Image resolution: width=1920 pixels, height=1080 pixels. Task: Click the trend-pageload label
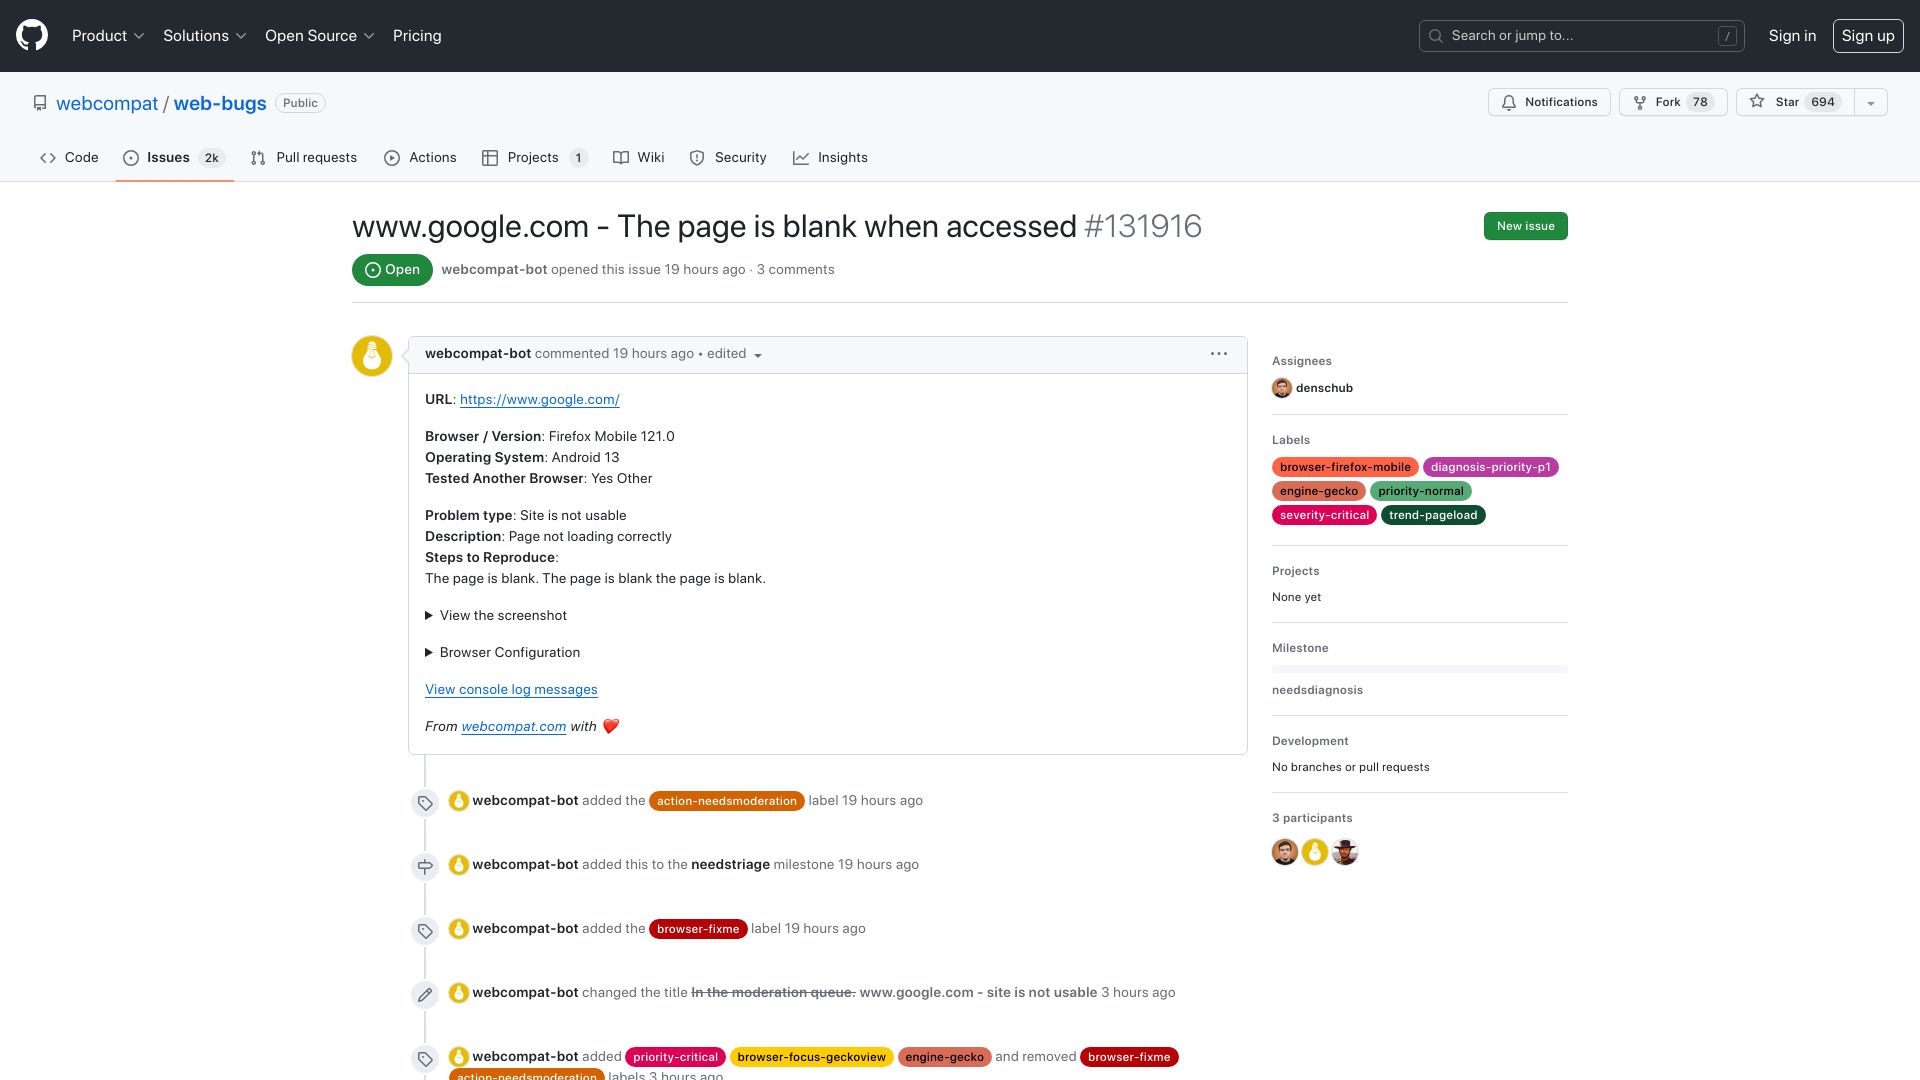(x=1433, y=516)
